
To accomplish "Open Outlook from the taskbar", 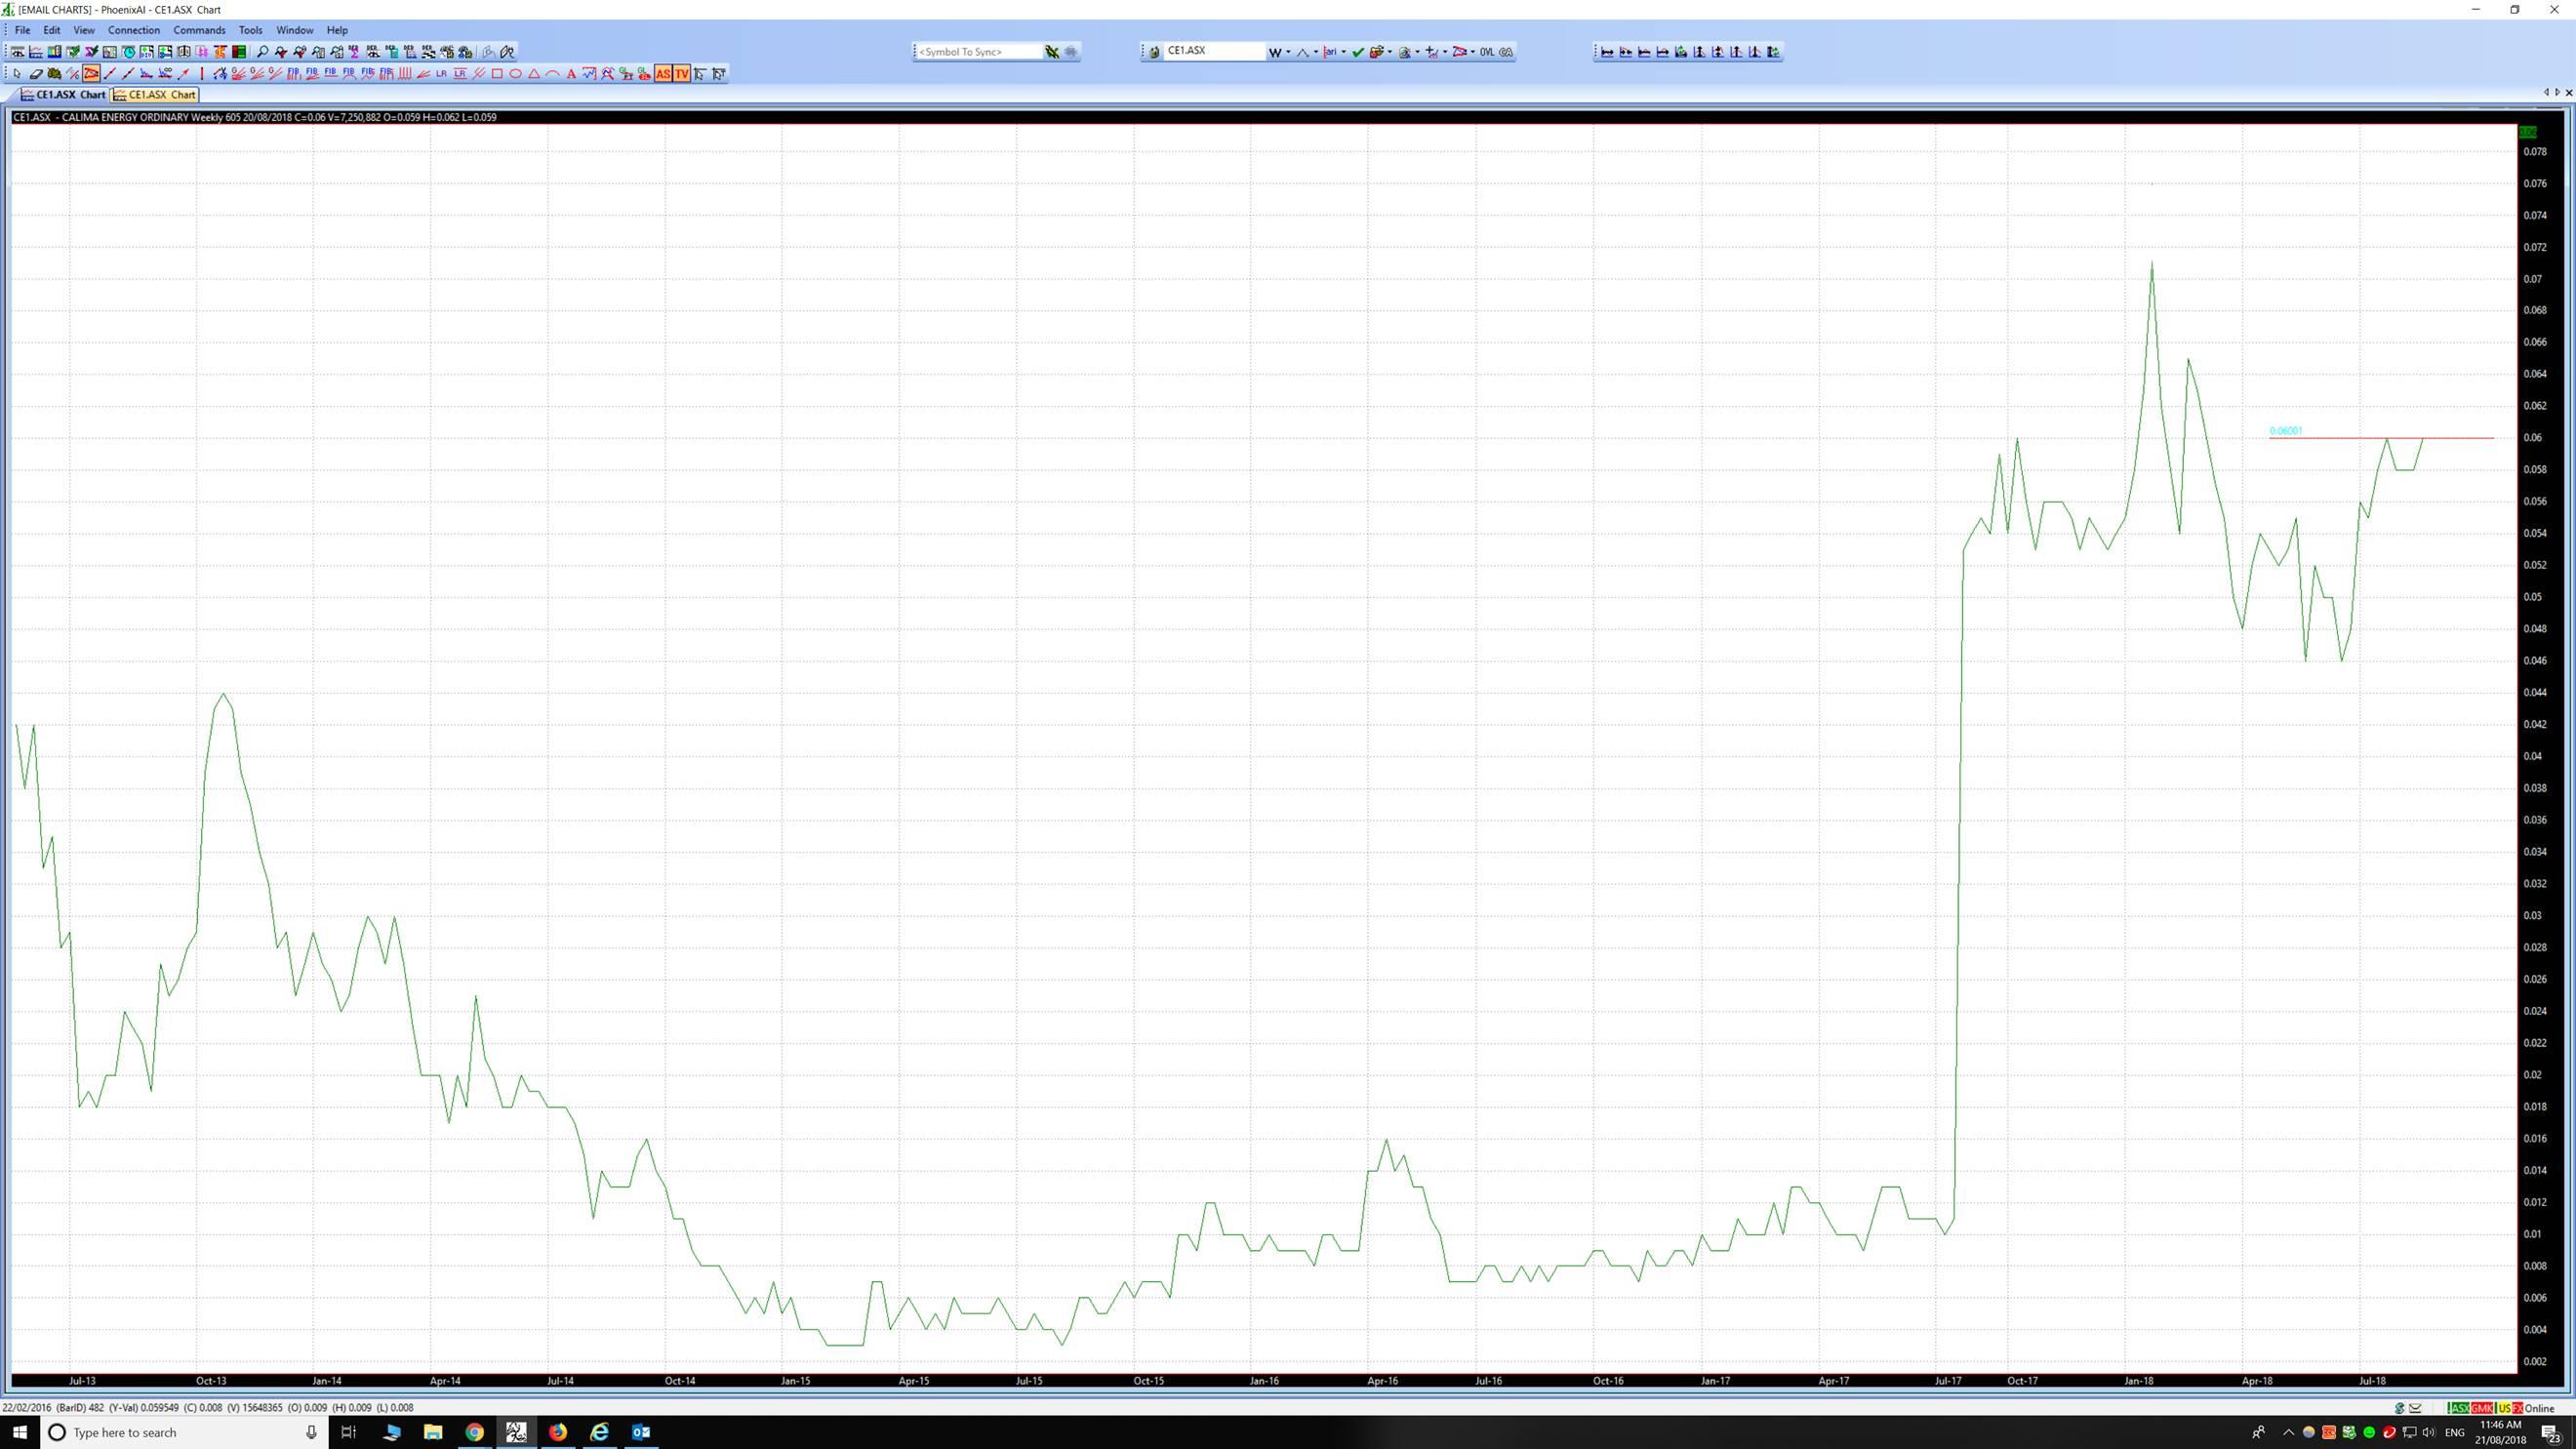I will (x=641, y=1432).
